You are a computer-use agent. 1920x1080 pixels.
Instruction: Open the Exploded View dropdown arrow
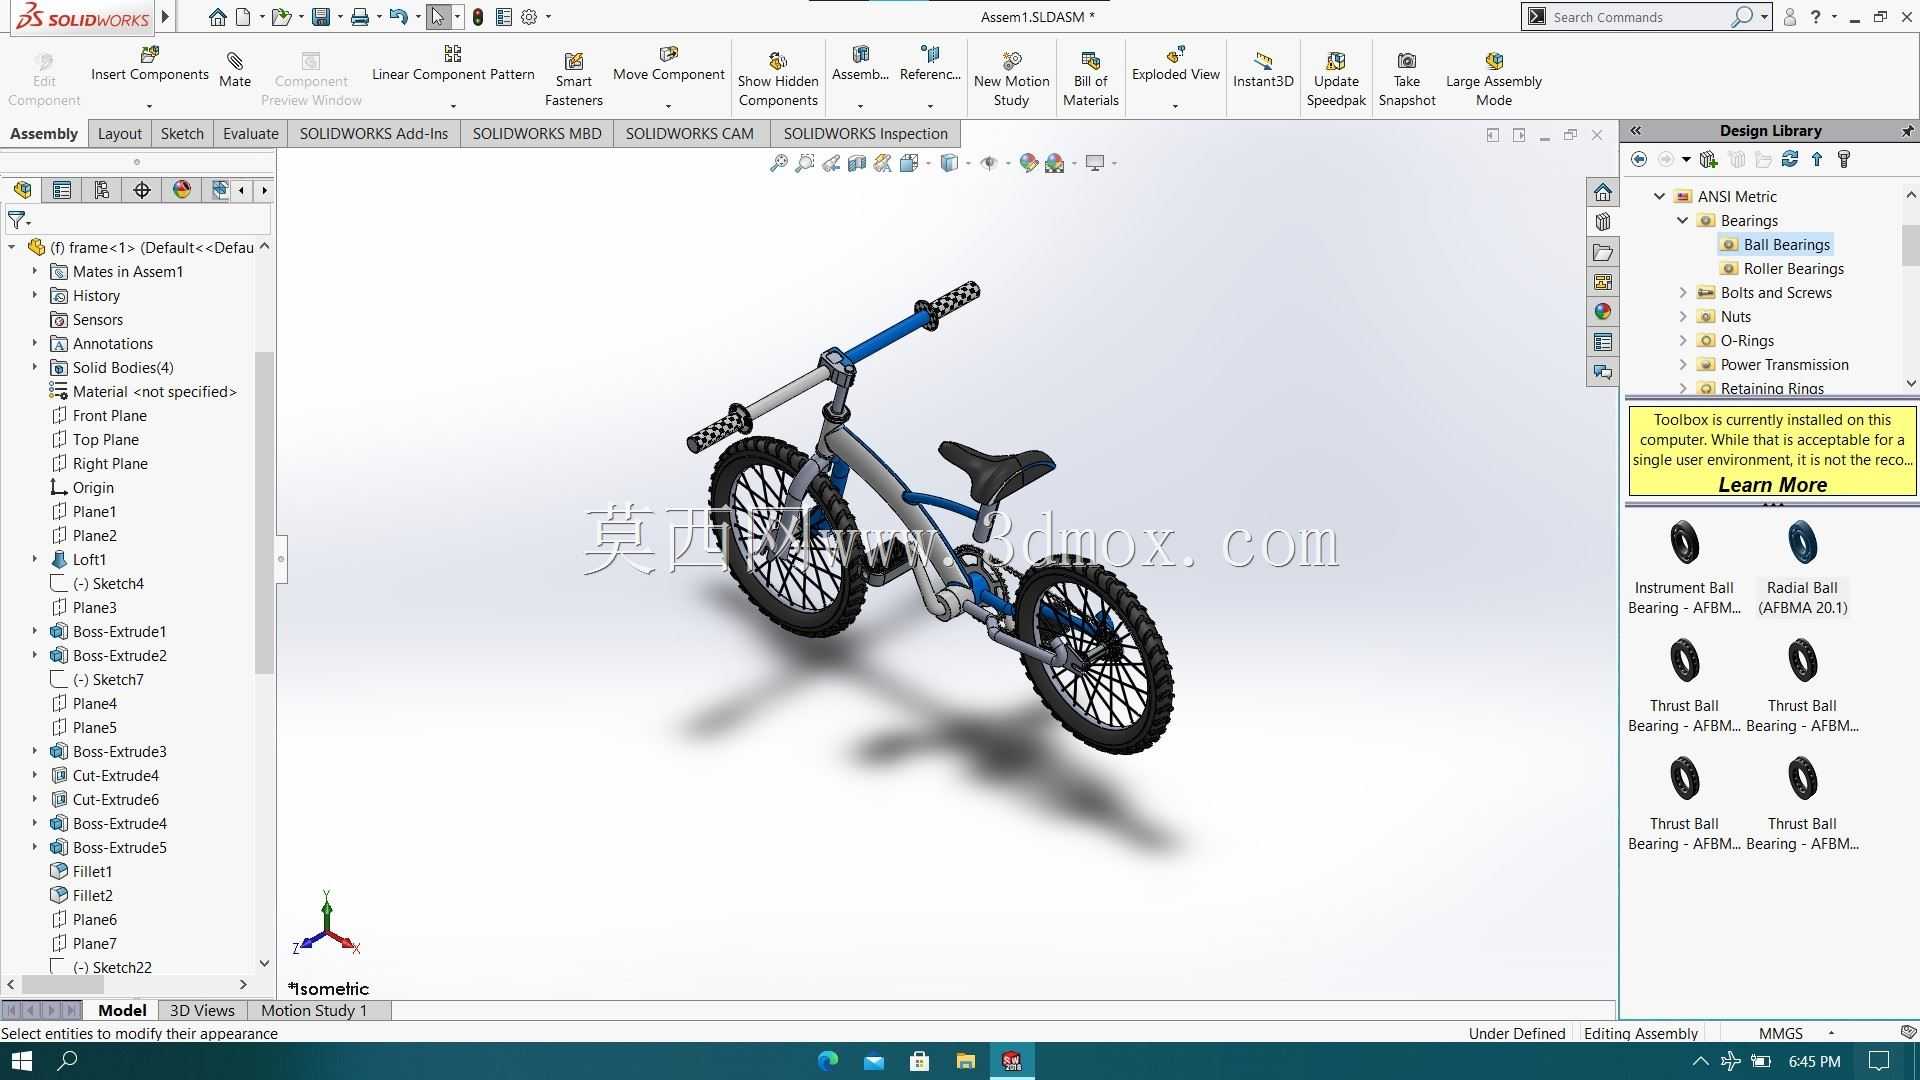point(1175,106)
